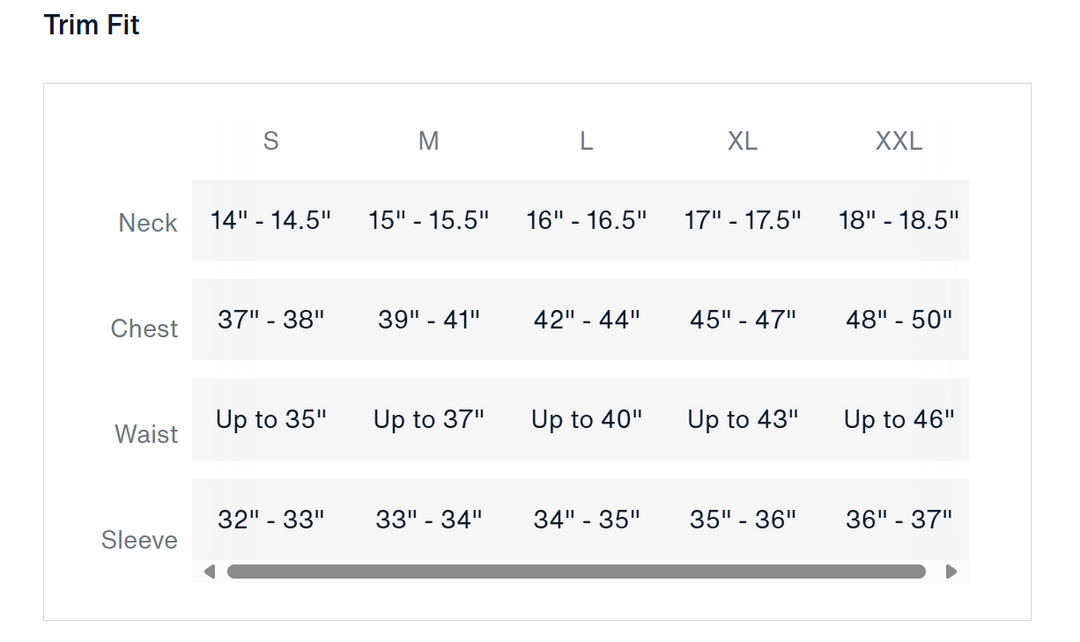Click the right scroll arrow of the size table

[951, 572]
